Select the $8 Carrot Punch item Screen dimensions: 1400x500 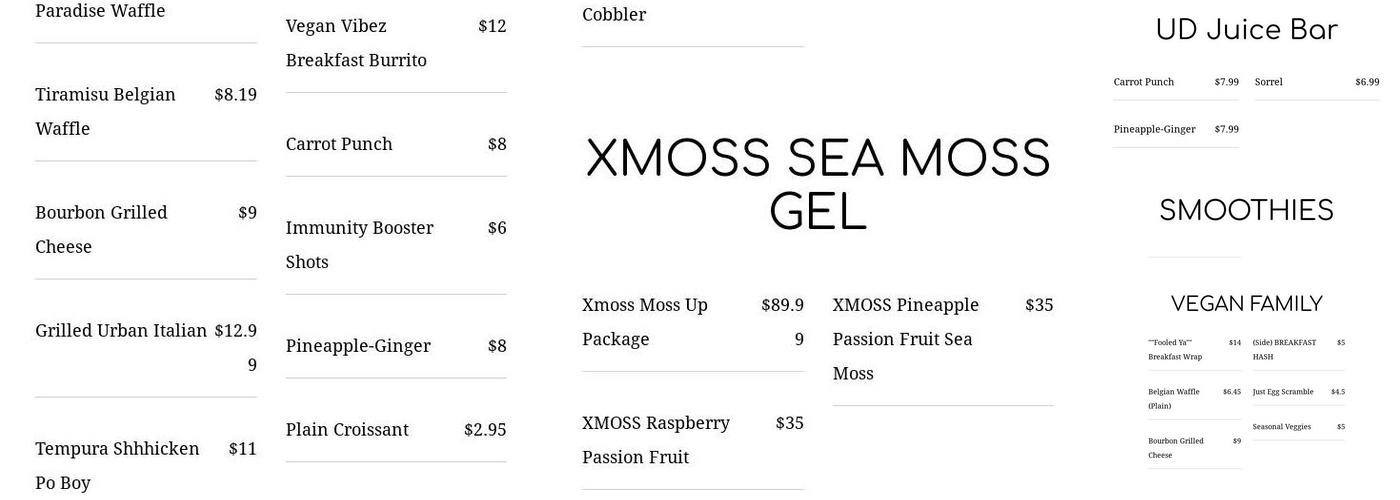(x=339, y=144)
